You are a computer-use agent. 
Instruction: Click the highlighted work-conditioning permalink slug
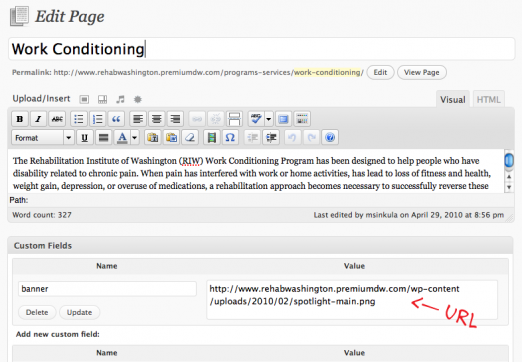[x=327, y=72]
